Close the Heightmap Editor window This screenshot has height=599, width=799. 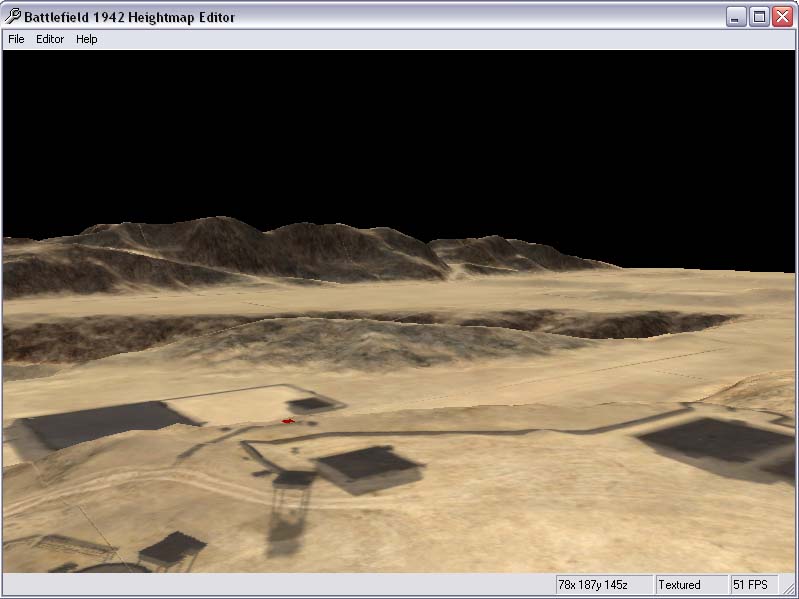(782, 16)
